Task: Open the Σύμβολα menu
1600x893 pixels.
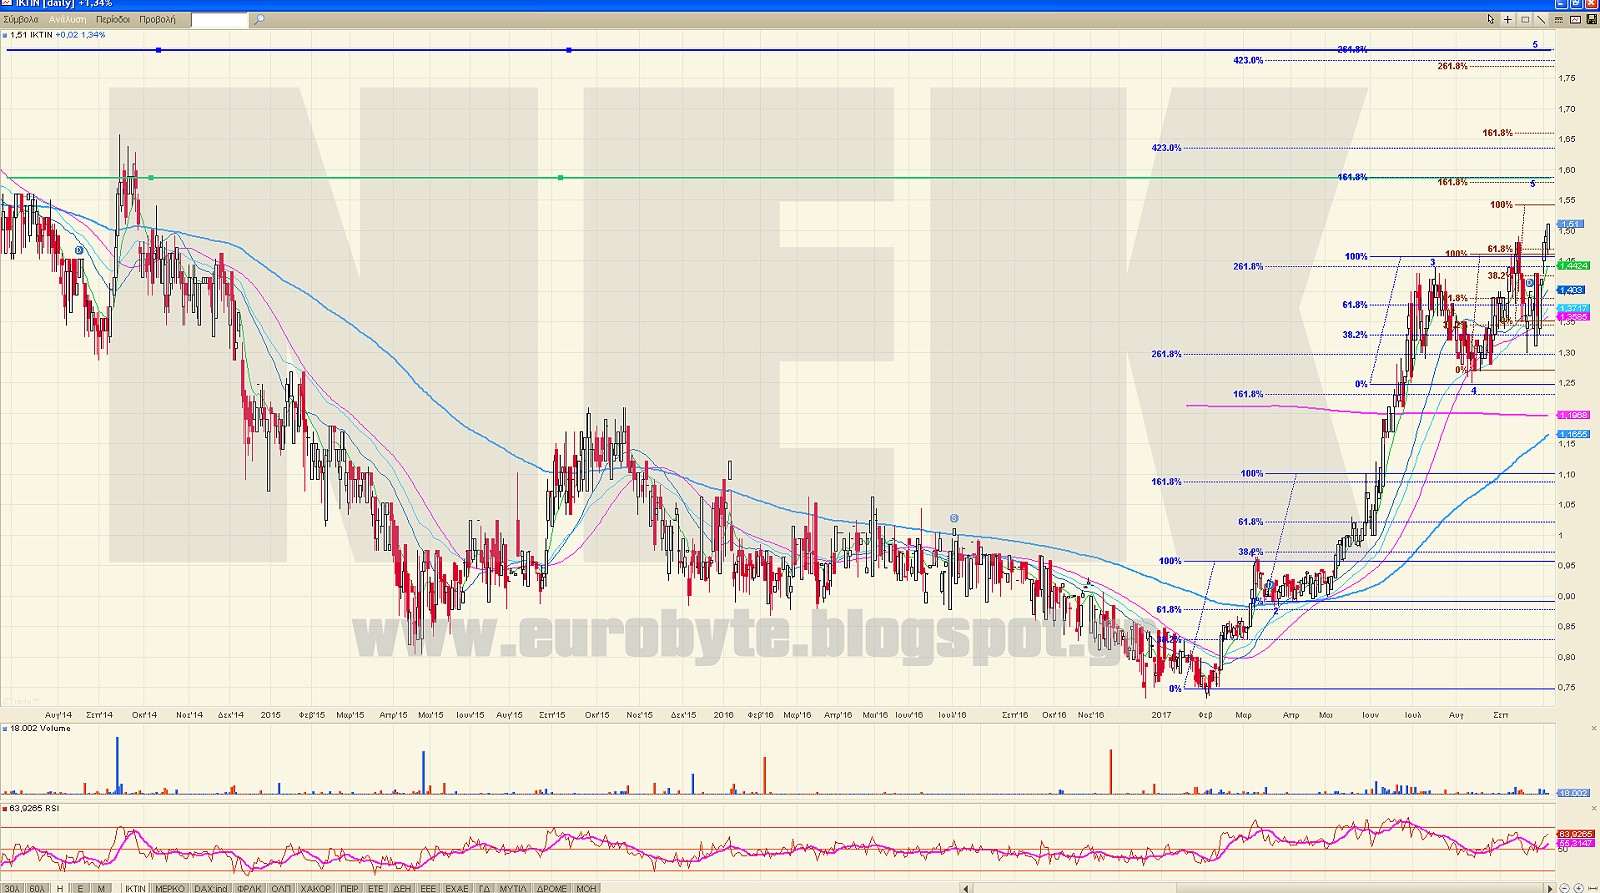Action: (21, 19)
